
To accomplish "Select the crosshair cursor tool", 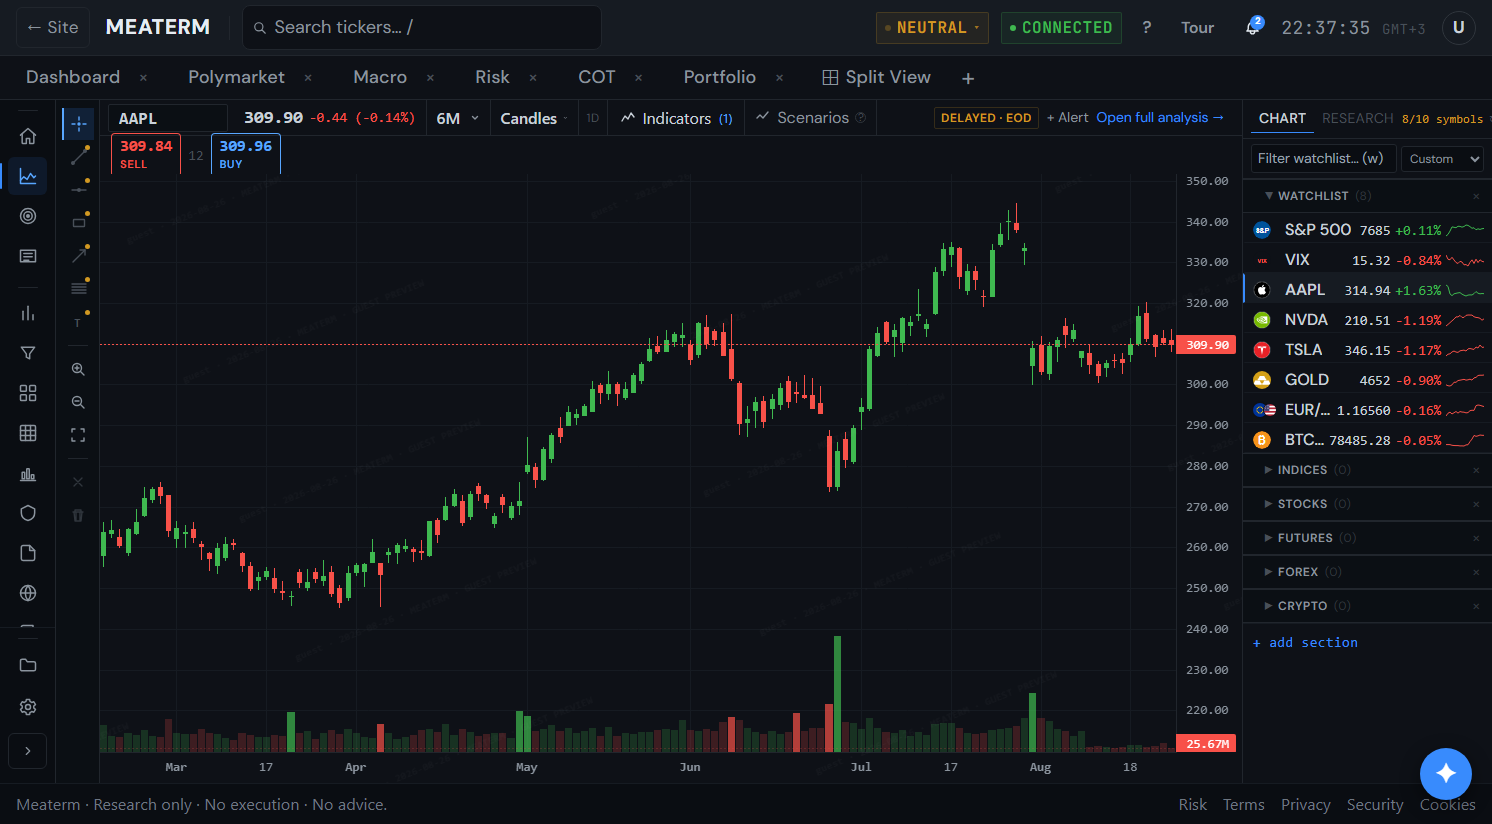I will [78, 124].
